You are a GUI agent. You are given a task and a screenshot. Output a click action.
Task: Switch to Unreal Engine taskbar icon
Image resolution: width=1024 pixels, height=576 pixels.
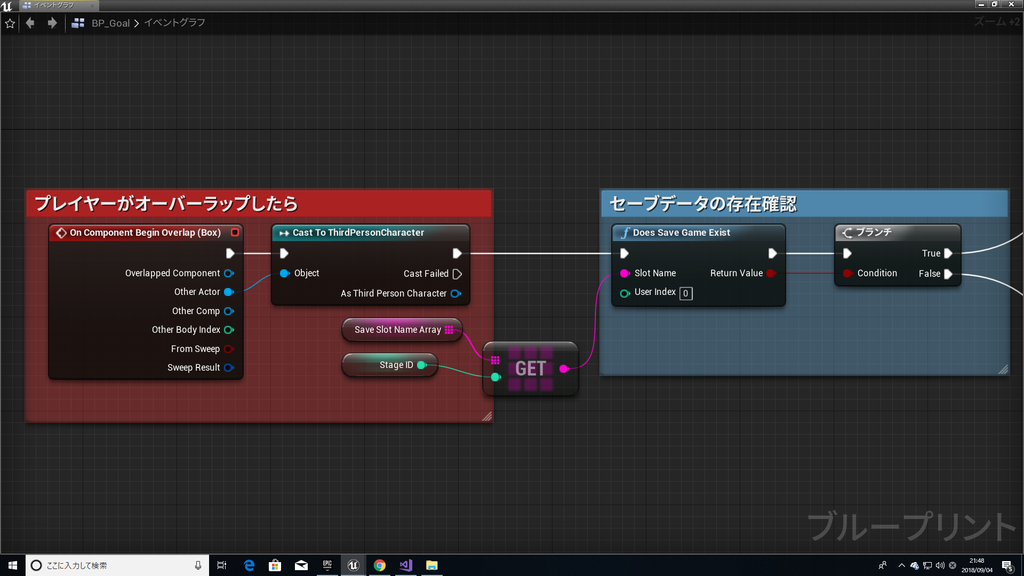353,566
